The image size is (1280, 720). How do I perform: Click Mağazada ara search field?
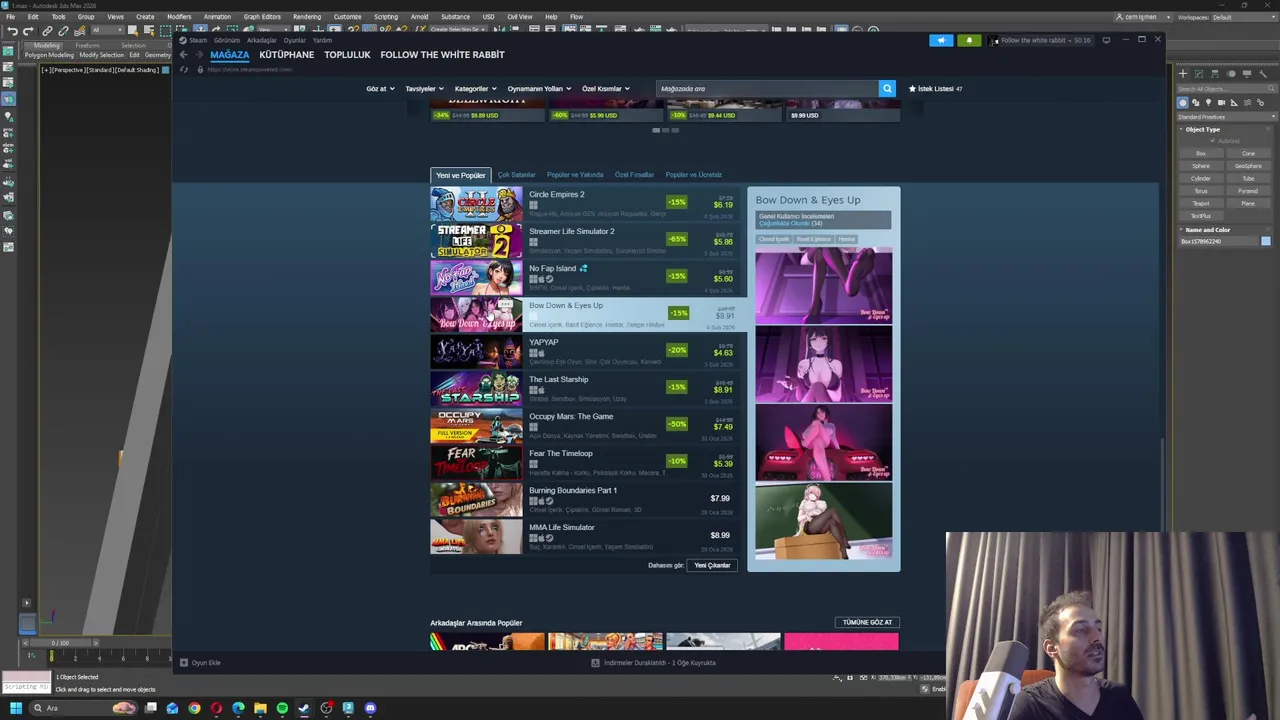766,89
